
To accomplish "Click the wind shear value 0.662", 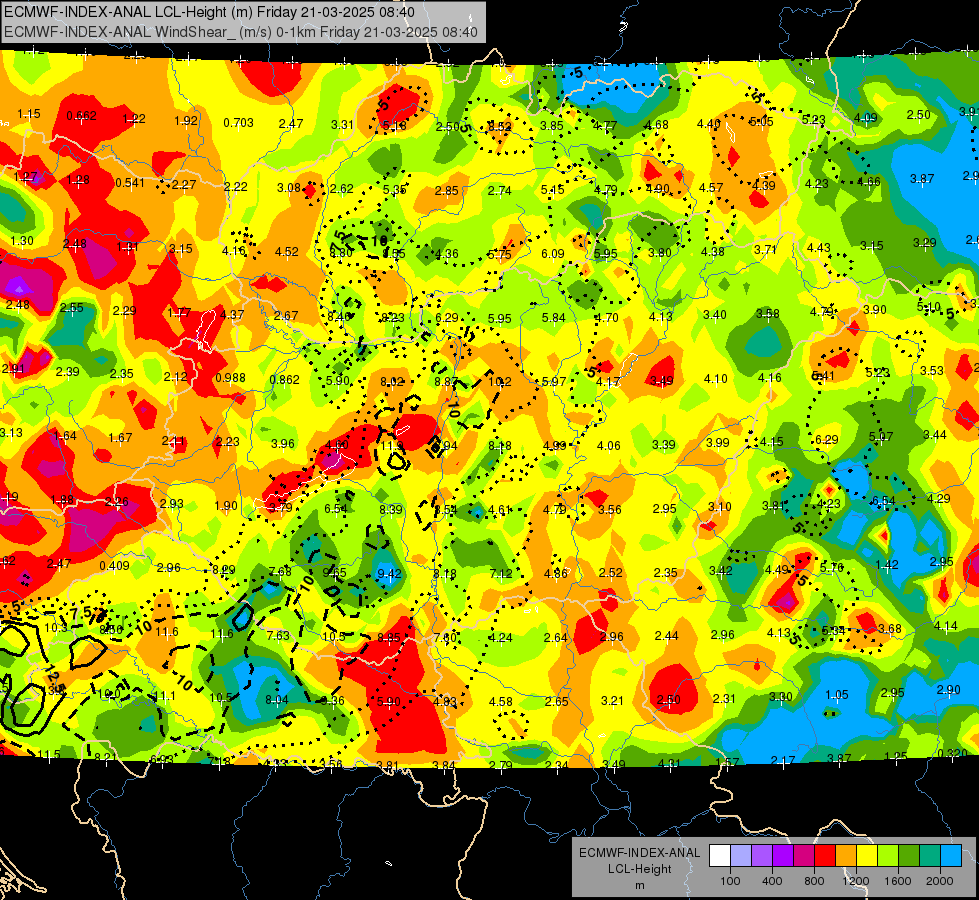I will point(81,116).
